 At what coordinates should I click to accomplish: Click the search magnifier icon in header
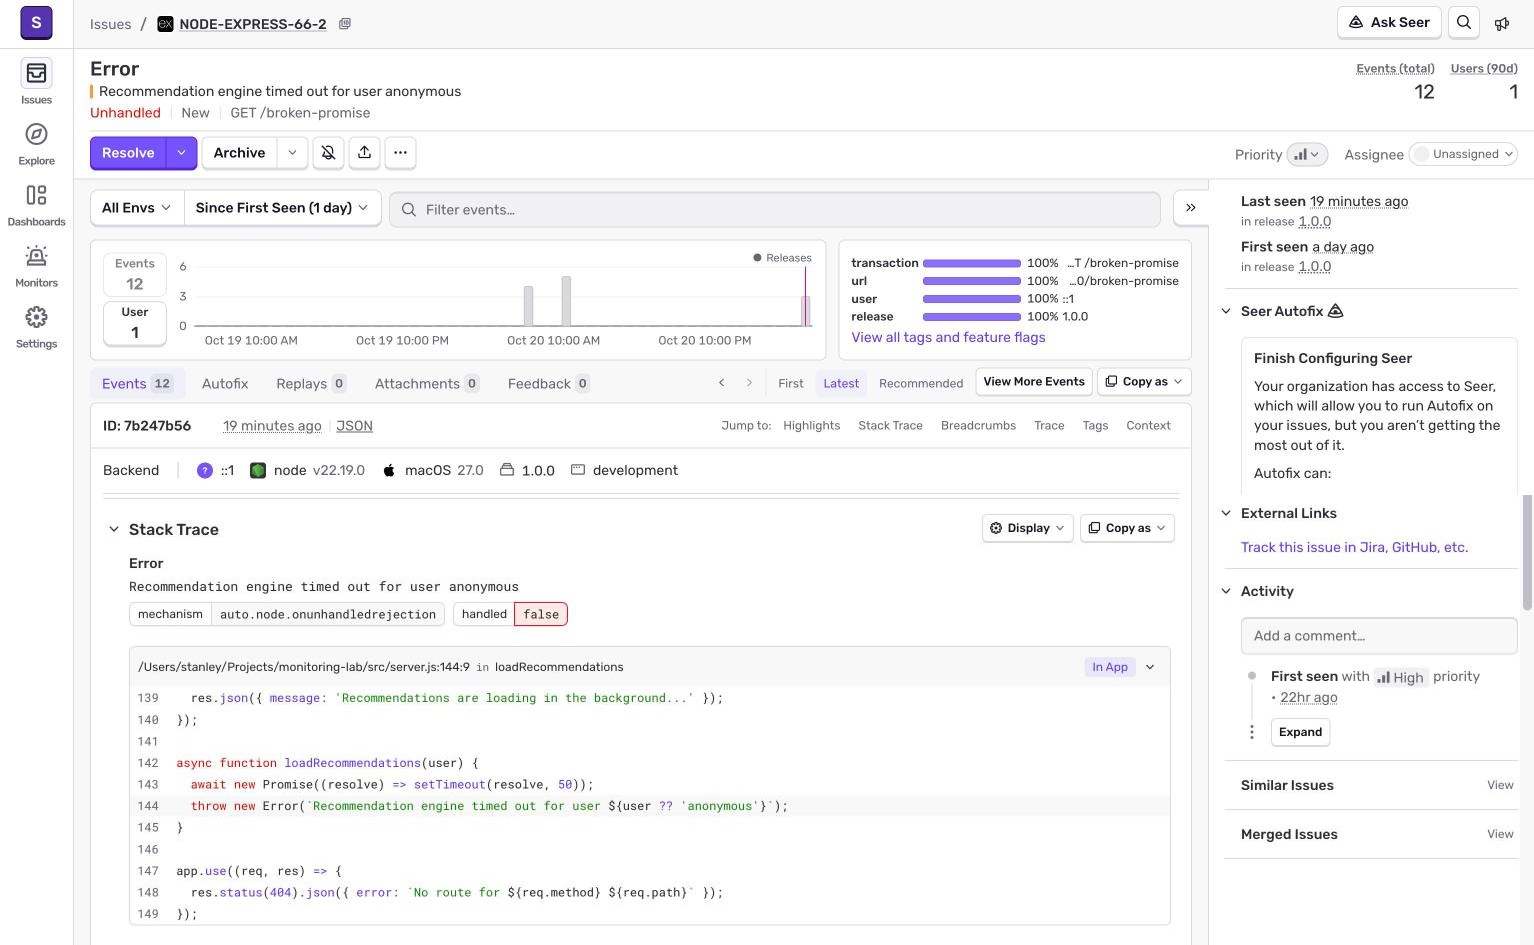coord(1464,23)
